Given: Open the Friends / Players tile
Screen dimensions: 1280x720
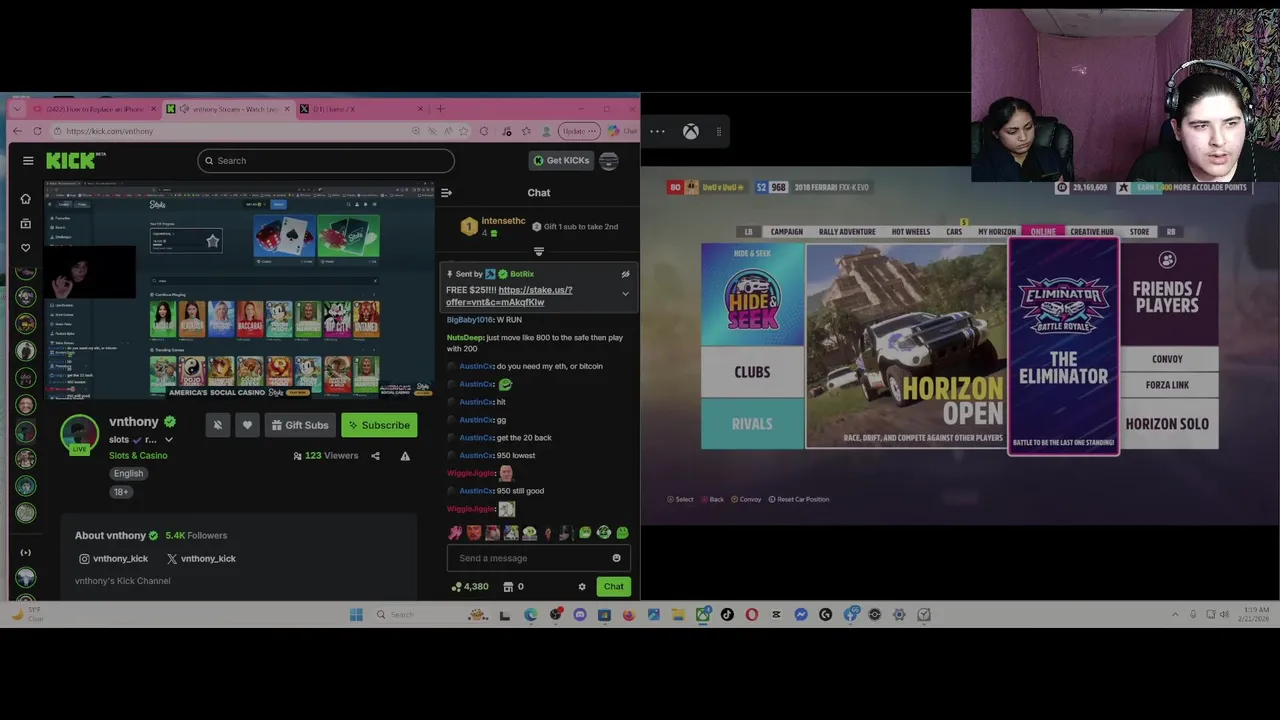Looking at the screenshot, I should point(1167,294).
